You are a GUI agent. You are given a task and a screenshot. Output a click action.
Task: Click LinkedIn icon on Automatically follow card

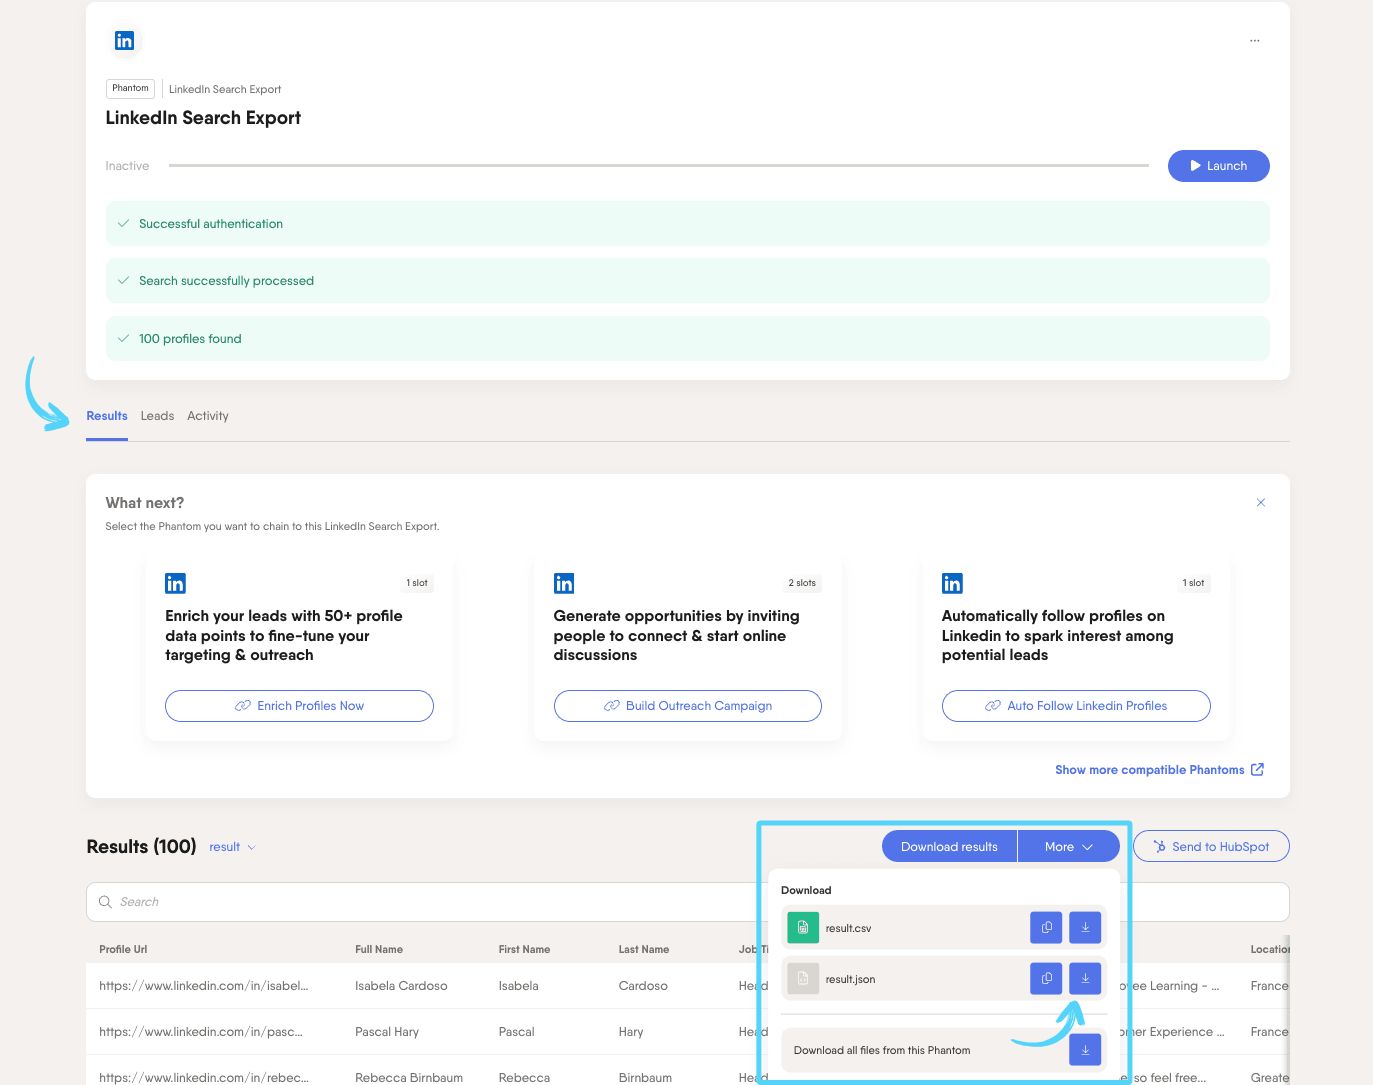point(952,583)
